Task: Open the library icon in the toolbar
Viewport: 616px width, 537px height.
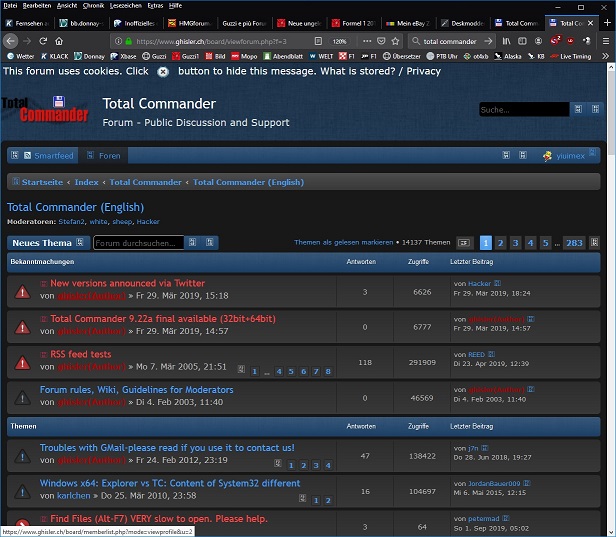Action: click(x=507, y=41)
